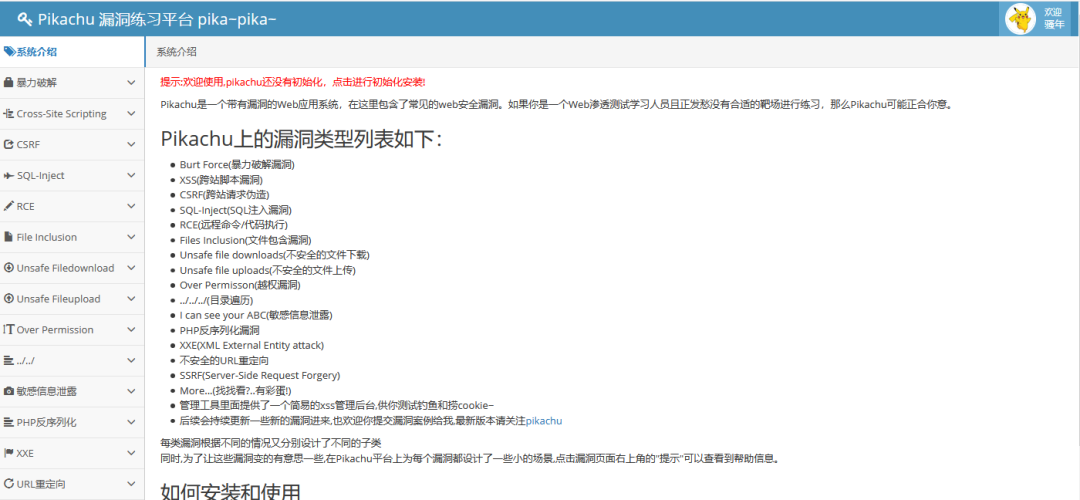Click the align icon beside ../../

tap(8, 360)
